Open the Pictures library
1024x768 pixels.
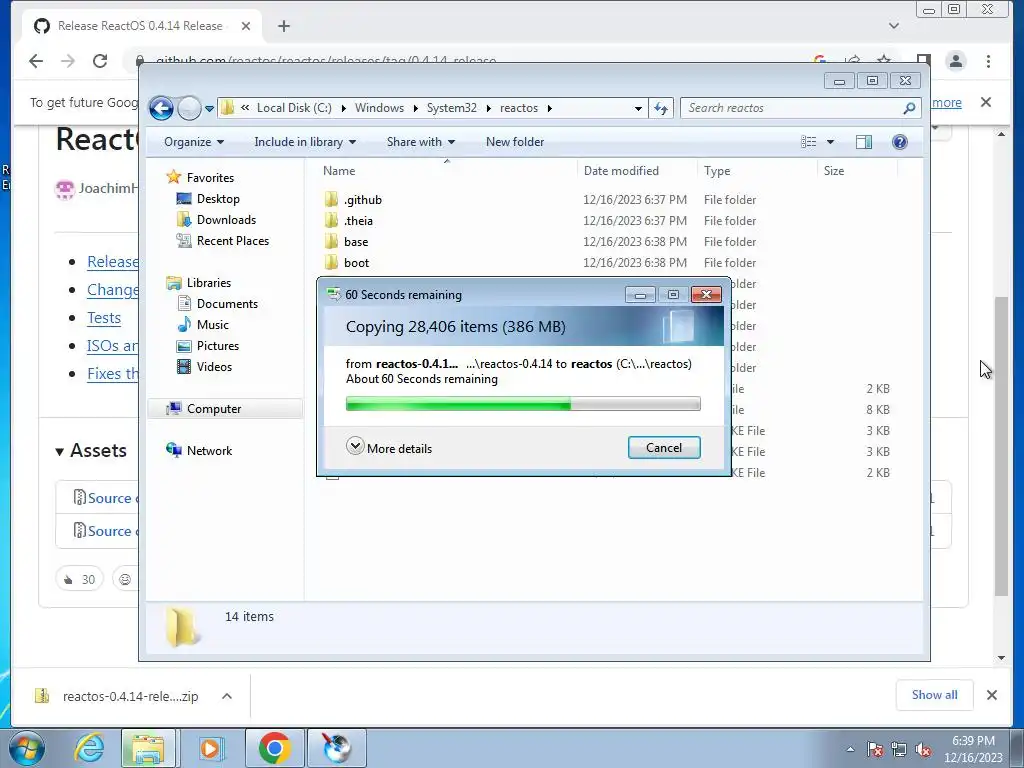[x=217, y=345]
